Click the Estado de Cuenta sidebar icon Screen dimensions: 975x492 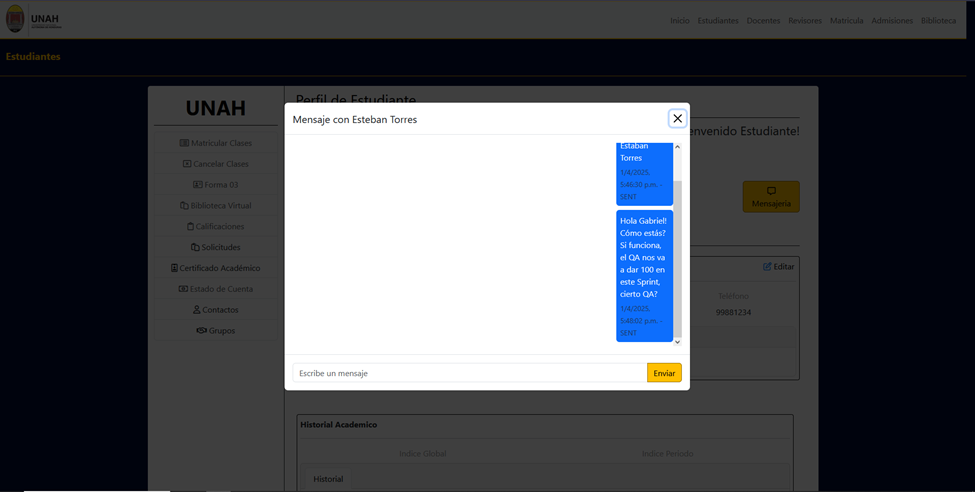[x=183, y=289]
